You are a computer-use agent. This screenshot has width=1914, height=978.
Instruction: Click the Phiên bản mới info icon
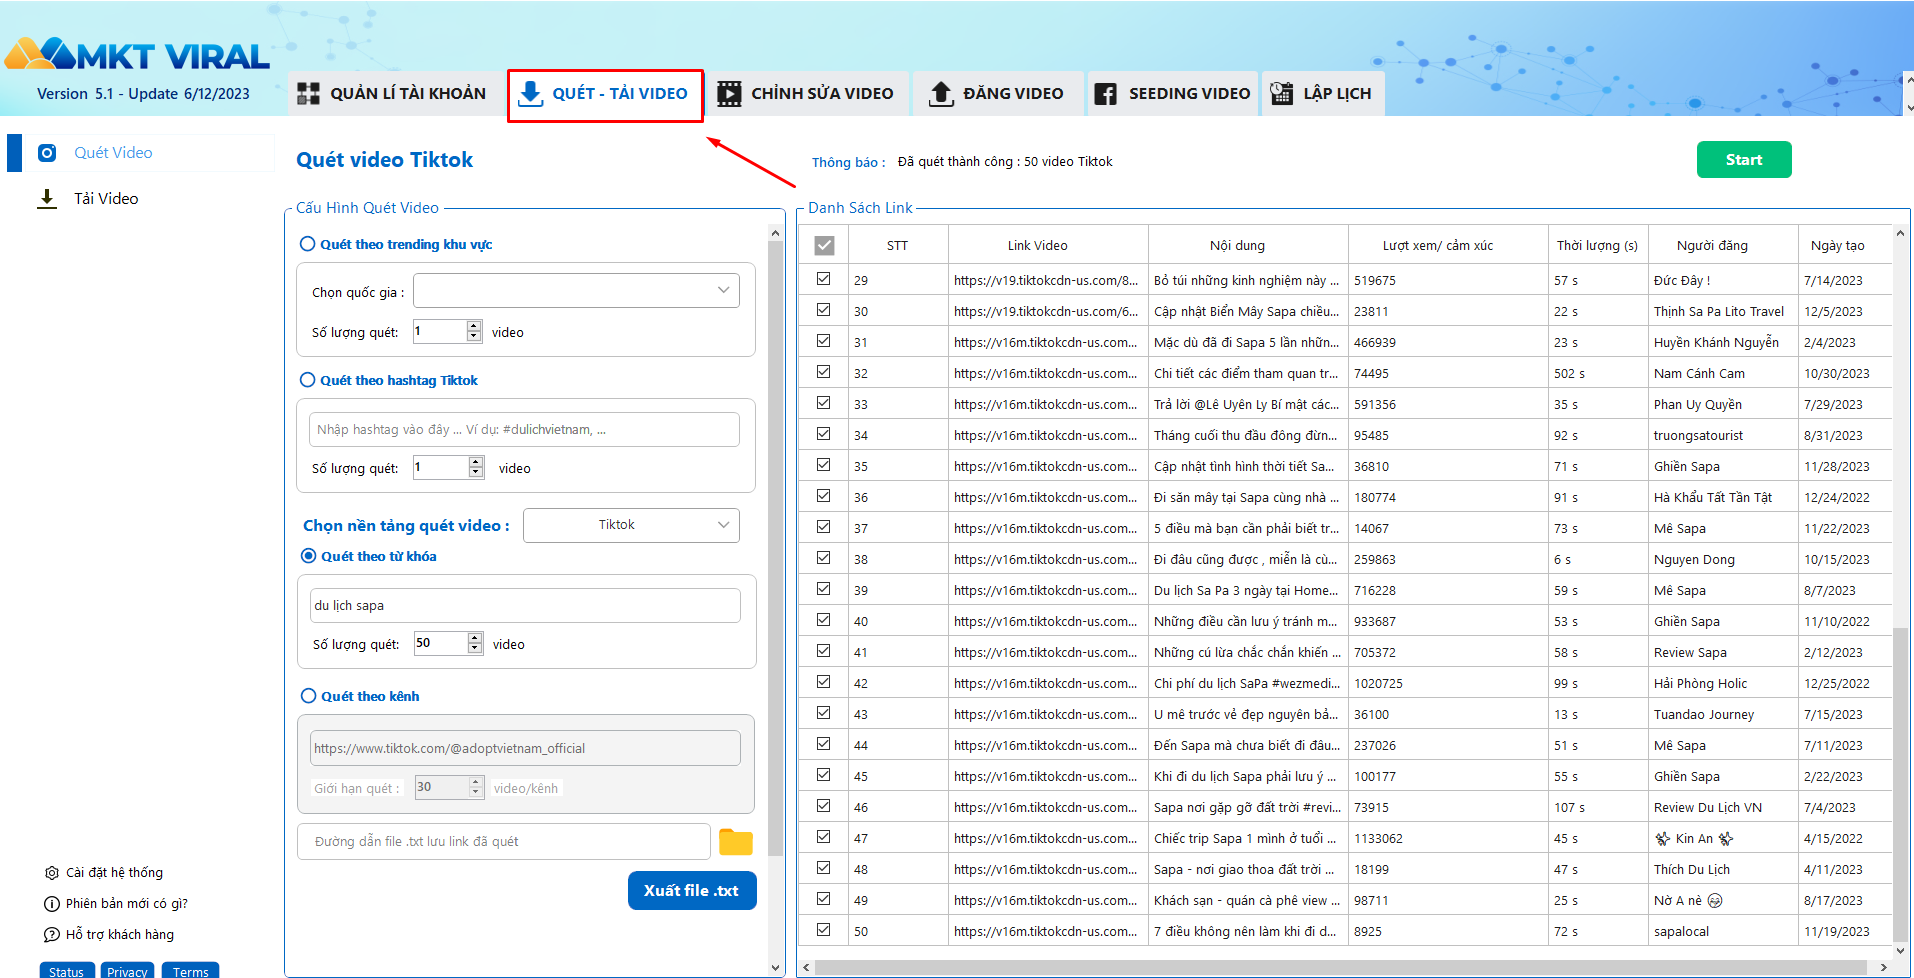pyautogui.click(x=52, y=904)
